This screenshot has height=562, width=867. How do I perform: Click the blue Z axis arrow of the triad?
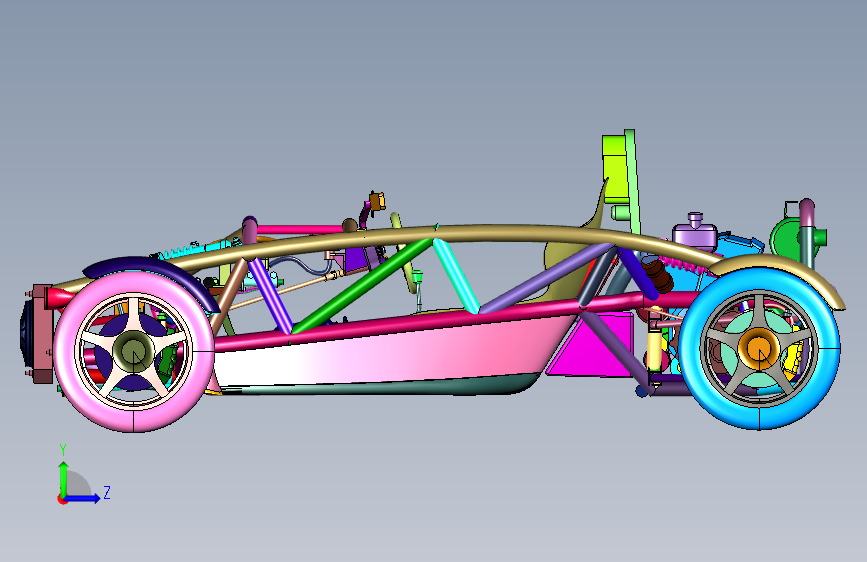pyautogui.click(x=83, y=498)
